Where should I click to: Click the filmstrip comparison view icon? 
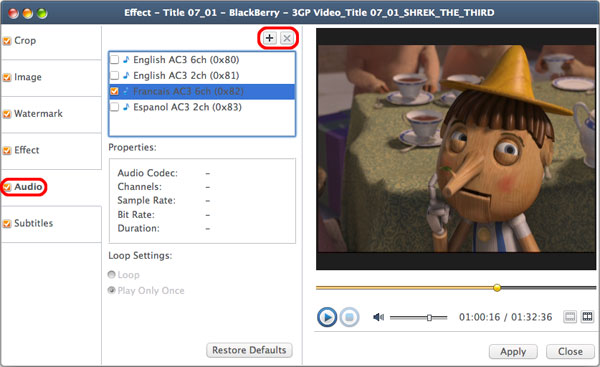(x=587, y=316)
